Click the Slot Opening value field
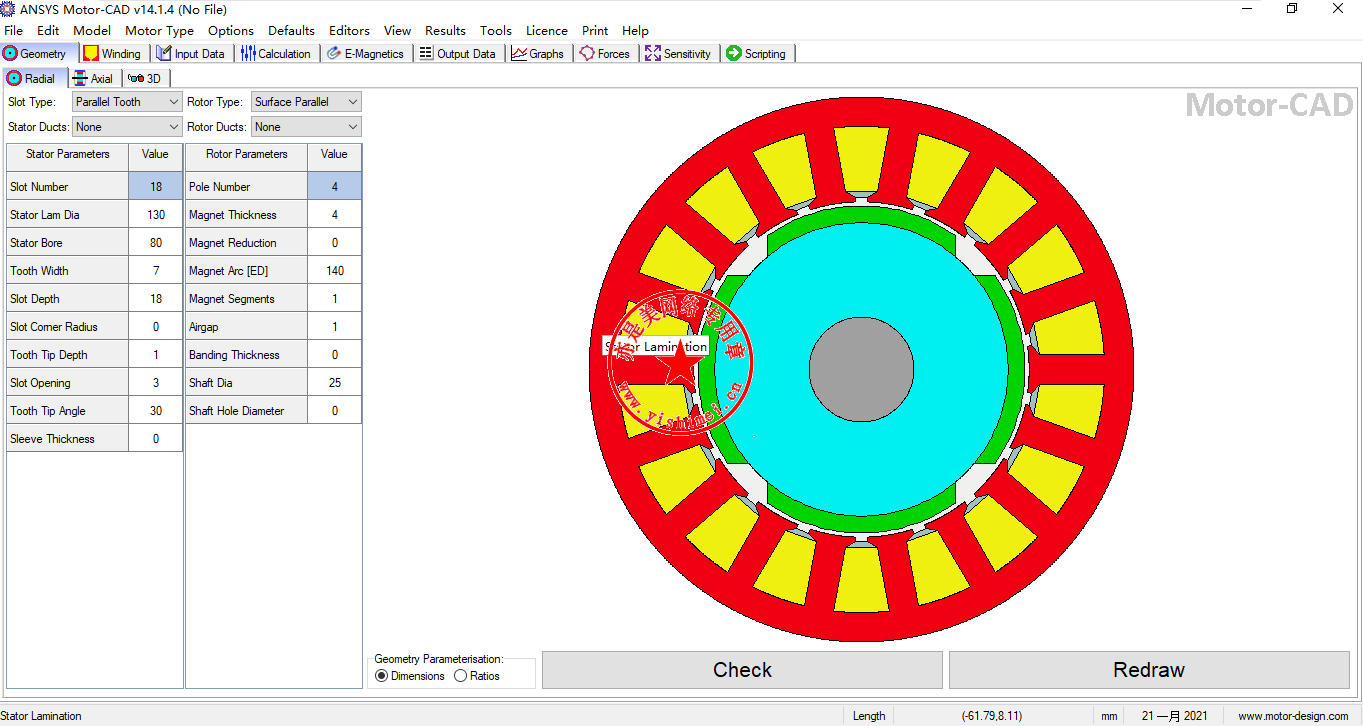Viewport: 1363px width, 726px height. pyautogui.click(x=156, y=383)
